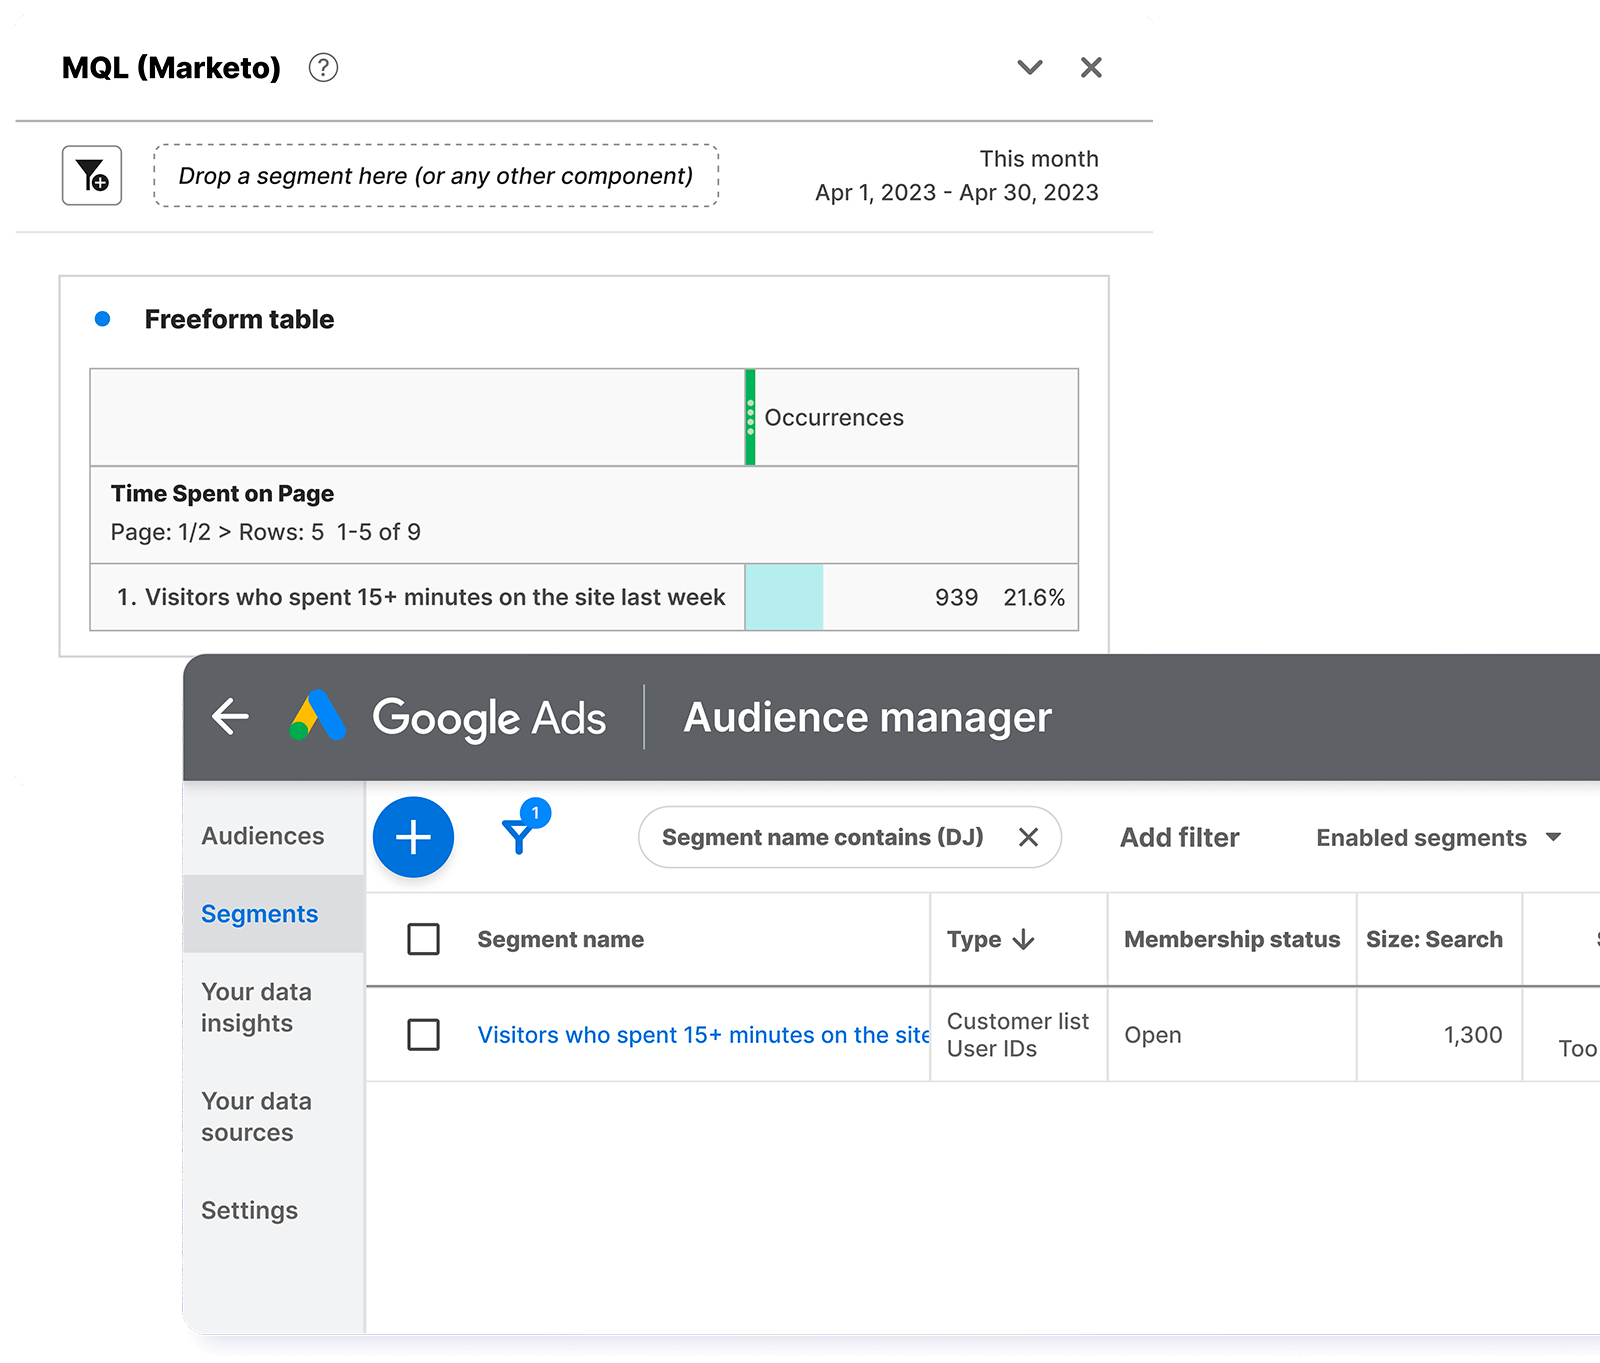Sort by the Segment name column
The height and width of the screenshot is (1363, 1600).
(560, 940)
